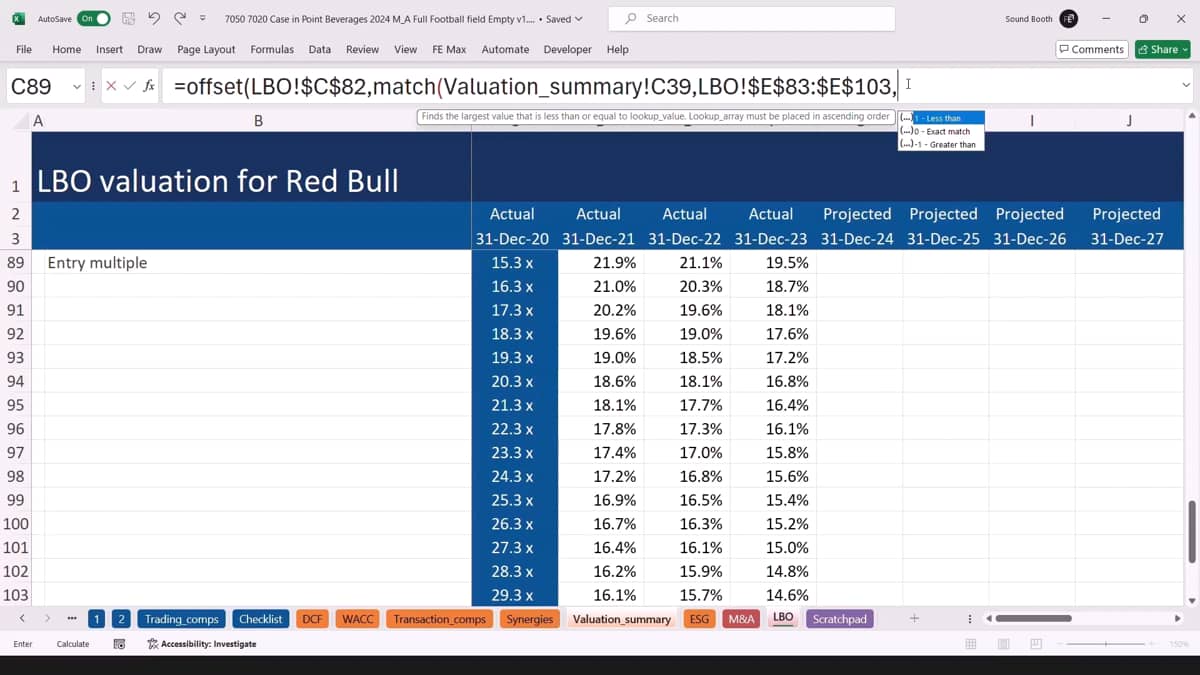Select column B header
Image resolution: width=1200 pixels, height=675 pixels.
258,121
